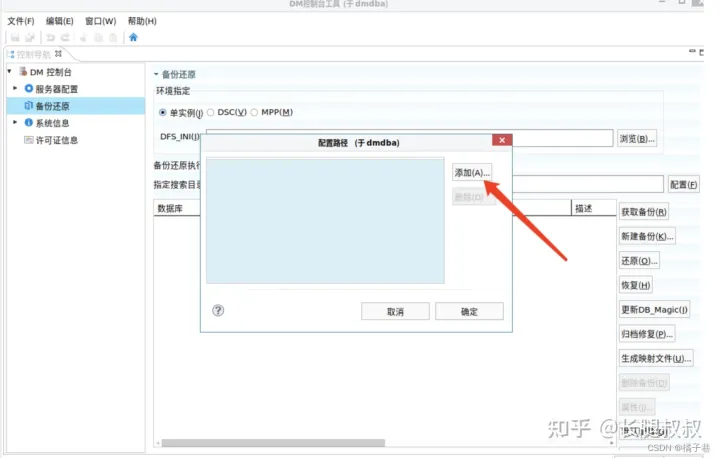
Task: Select 备份还原 in the navigation tree
Action: 76,106
